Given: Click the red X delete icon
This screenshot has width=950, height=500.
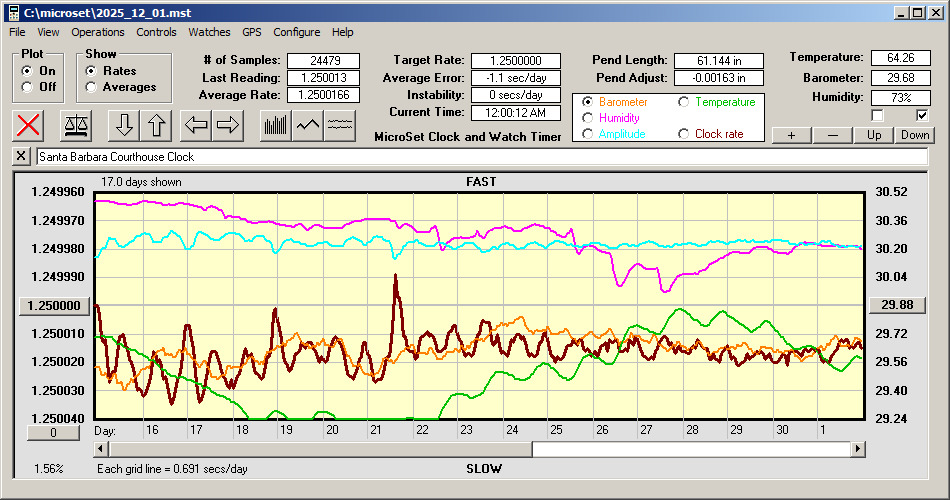Looking at the screenshot, I should (29, 125).
